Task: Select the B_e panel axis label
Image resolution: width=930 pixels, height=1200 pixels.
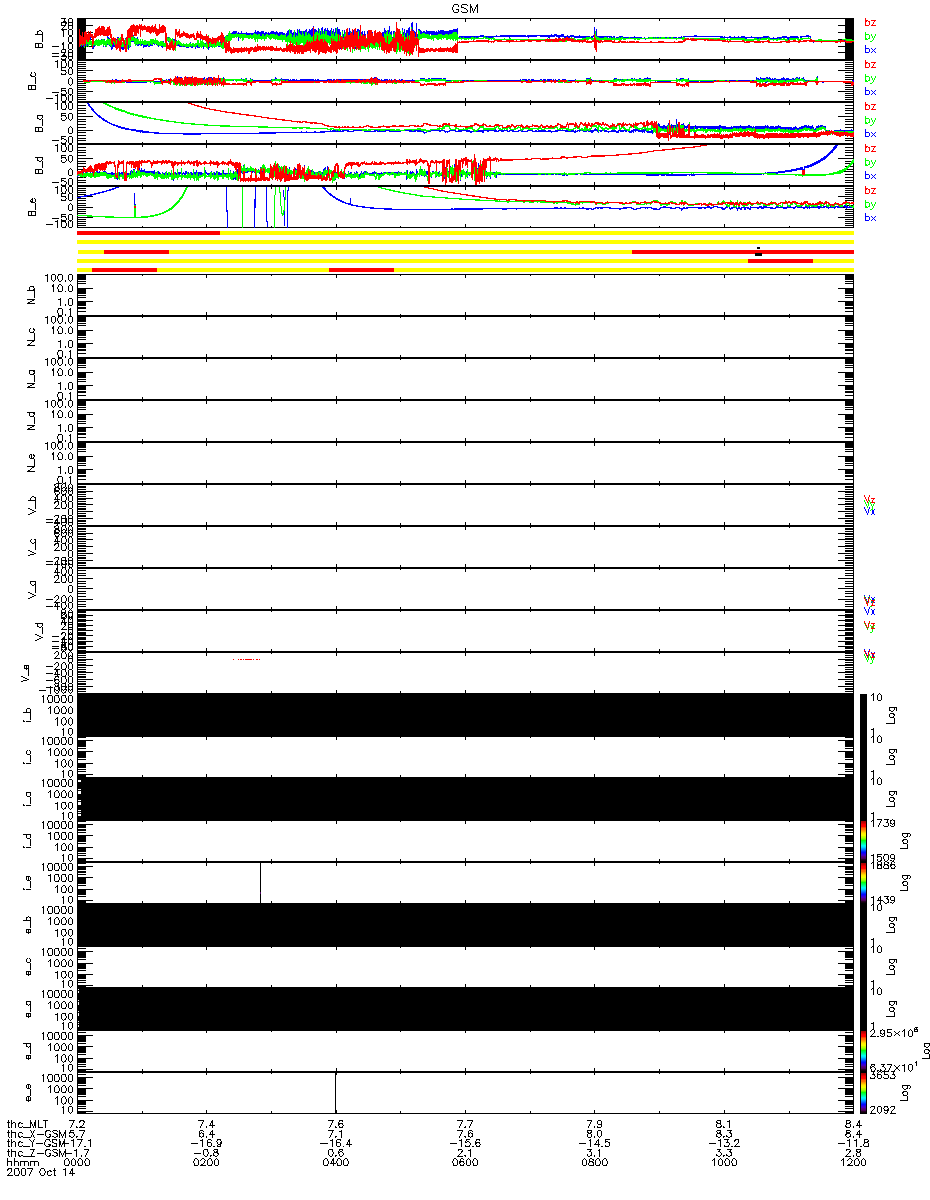Action: tap(33, 206)
